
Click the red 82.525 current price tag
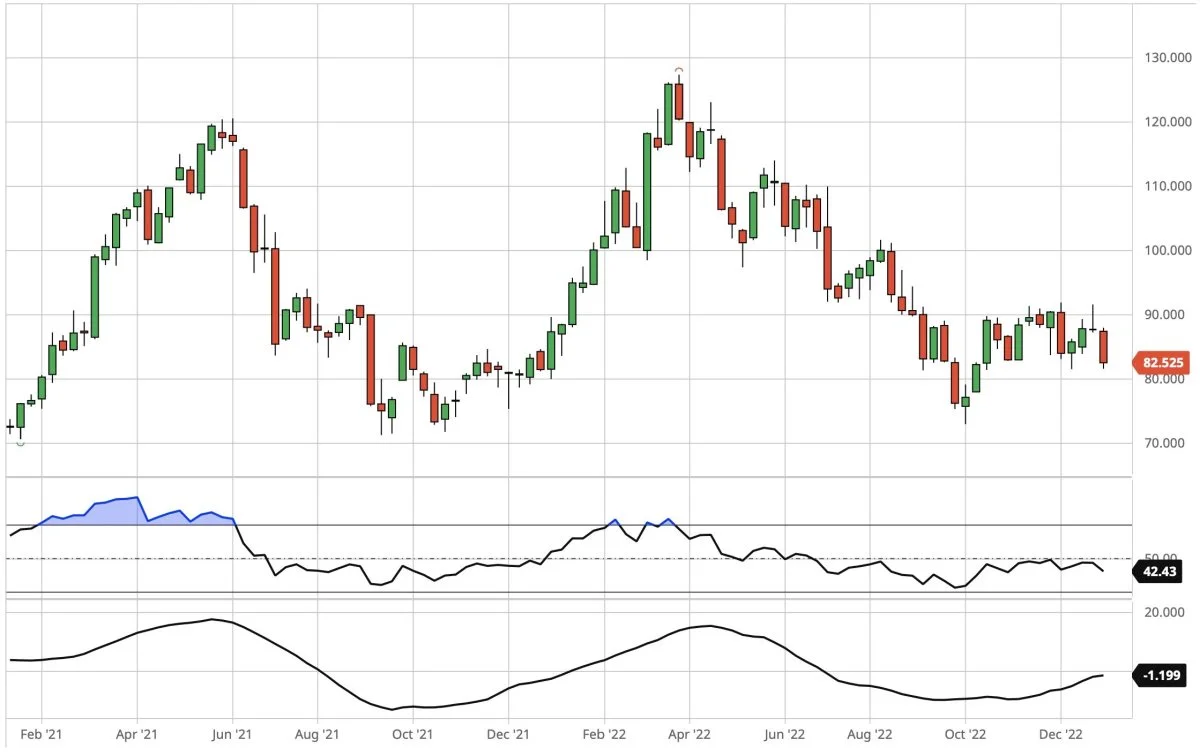(x=1160, y=363)
